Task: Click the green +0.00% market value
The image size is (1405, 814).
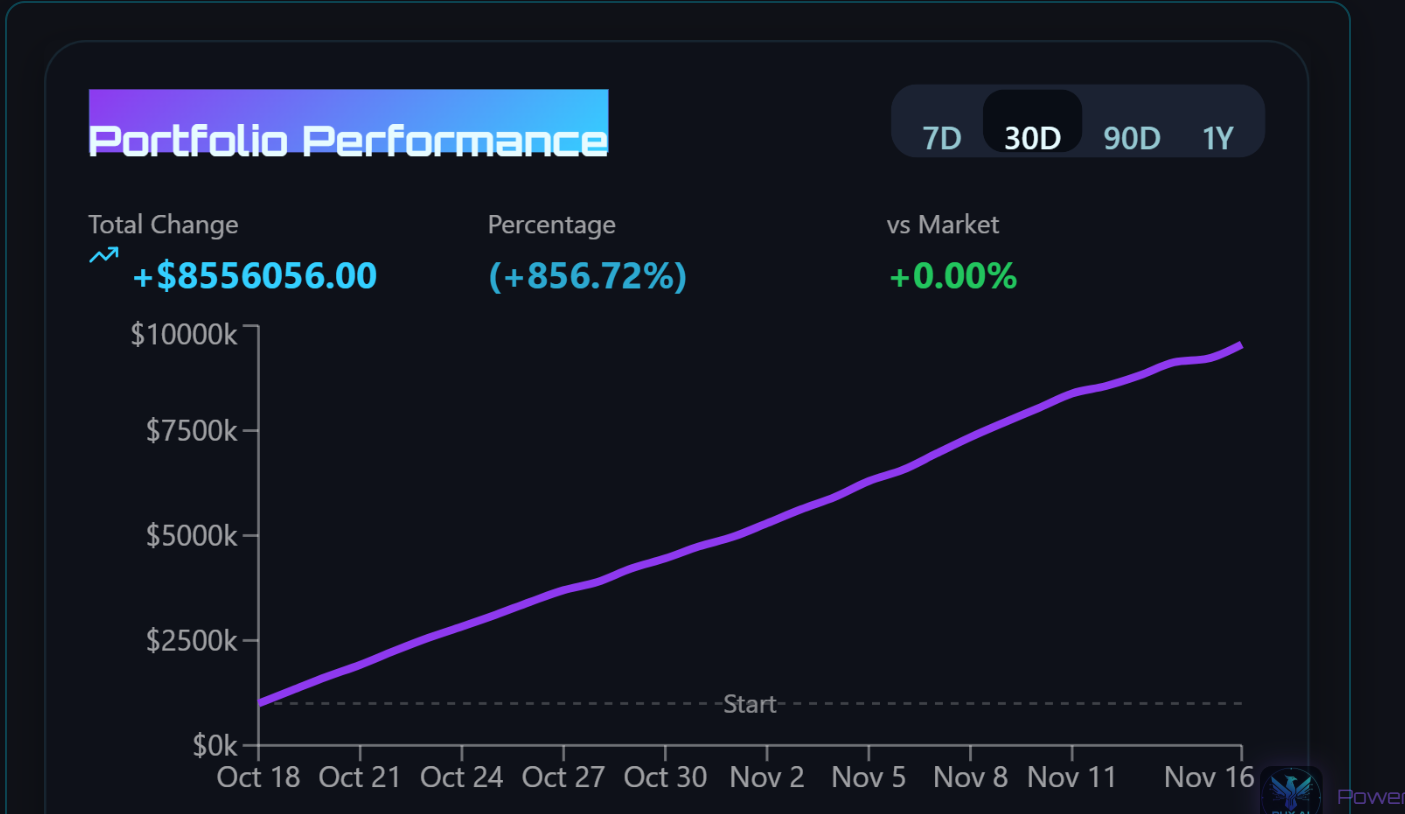Action: [x=952, y=276]
